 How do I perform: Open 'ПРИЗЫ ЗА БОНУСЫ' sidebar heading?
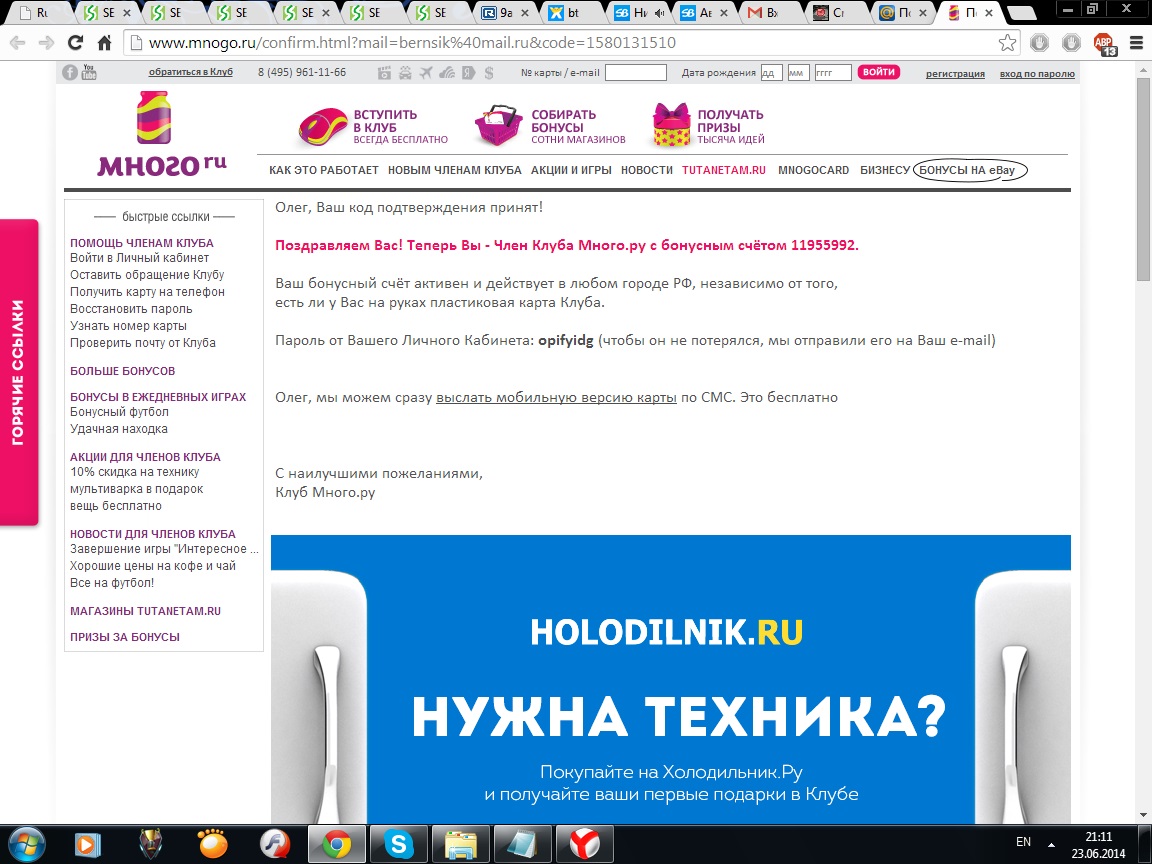pos(125,637)
